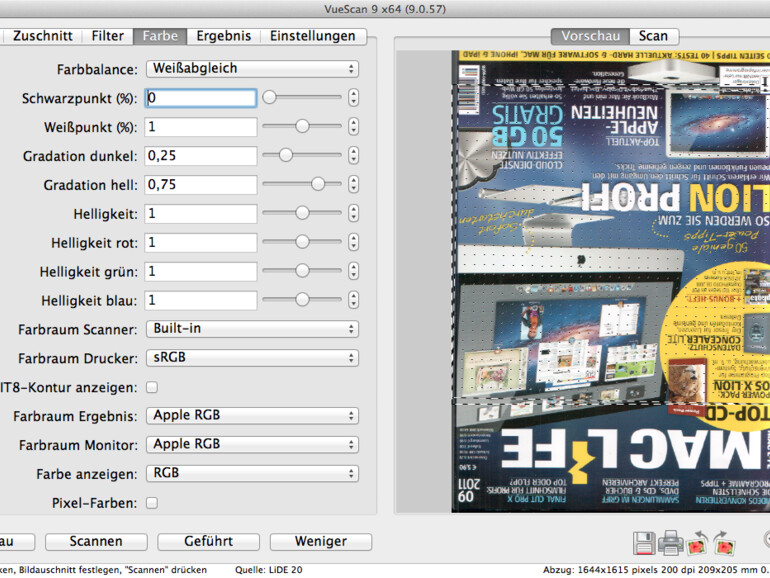Click the Helligkeit blau value field
This screenshot has width=770, height=578.
tap(200, 301)
